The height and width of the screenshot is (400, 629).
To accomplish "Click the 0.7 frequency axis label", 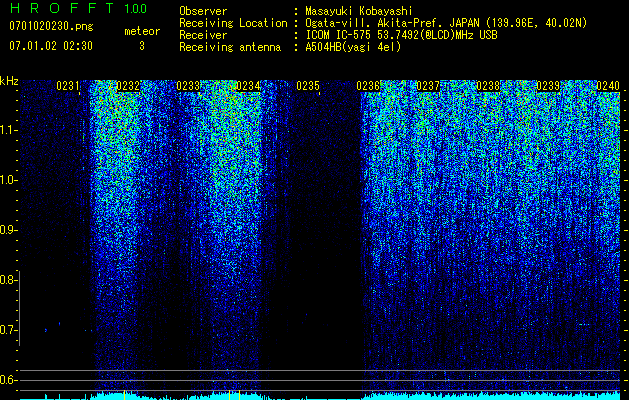I will pos(8,330).
